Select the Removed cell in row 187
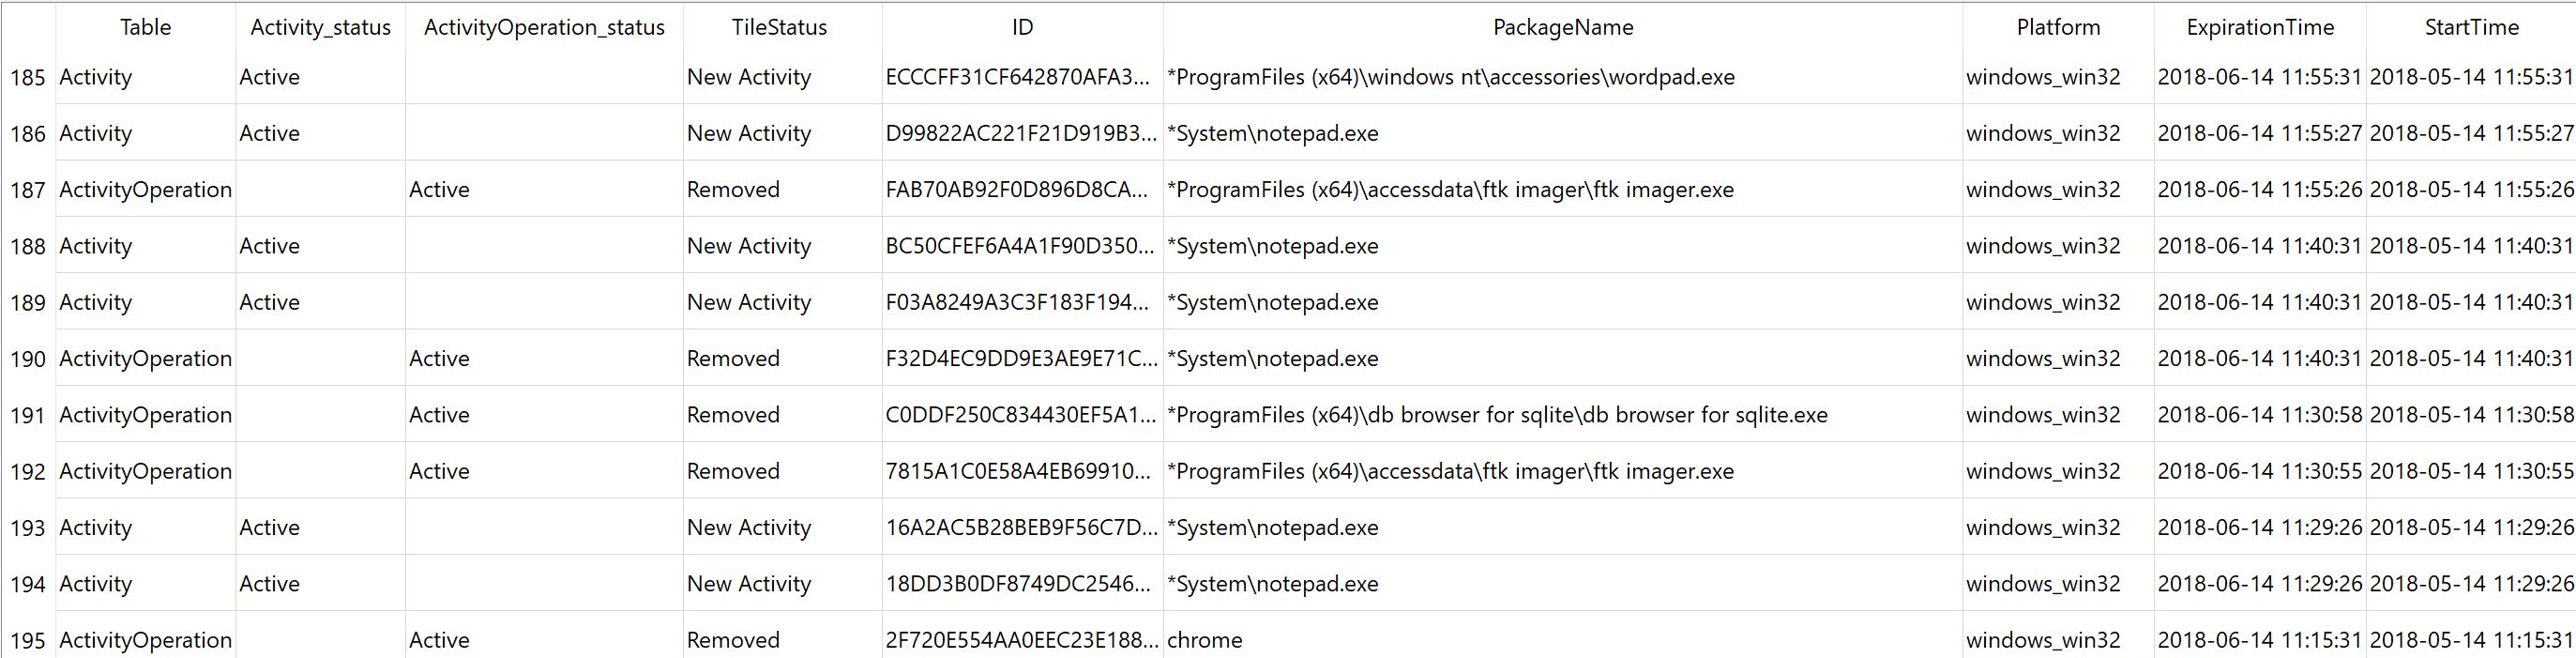This screenshot has height=658, width=2576. [733, 190]
